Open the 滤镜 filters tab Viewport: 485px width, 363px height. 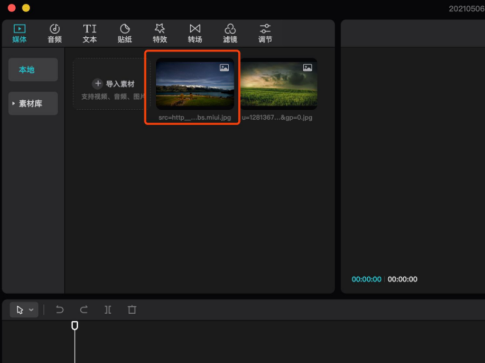pyautogui.click(x=230, y=33)
